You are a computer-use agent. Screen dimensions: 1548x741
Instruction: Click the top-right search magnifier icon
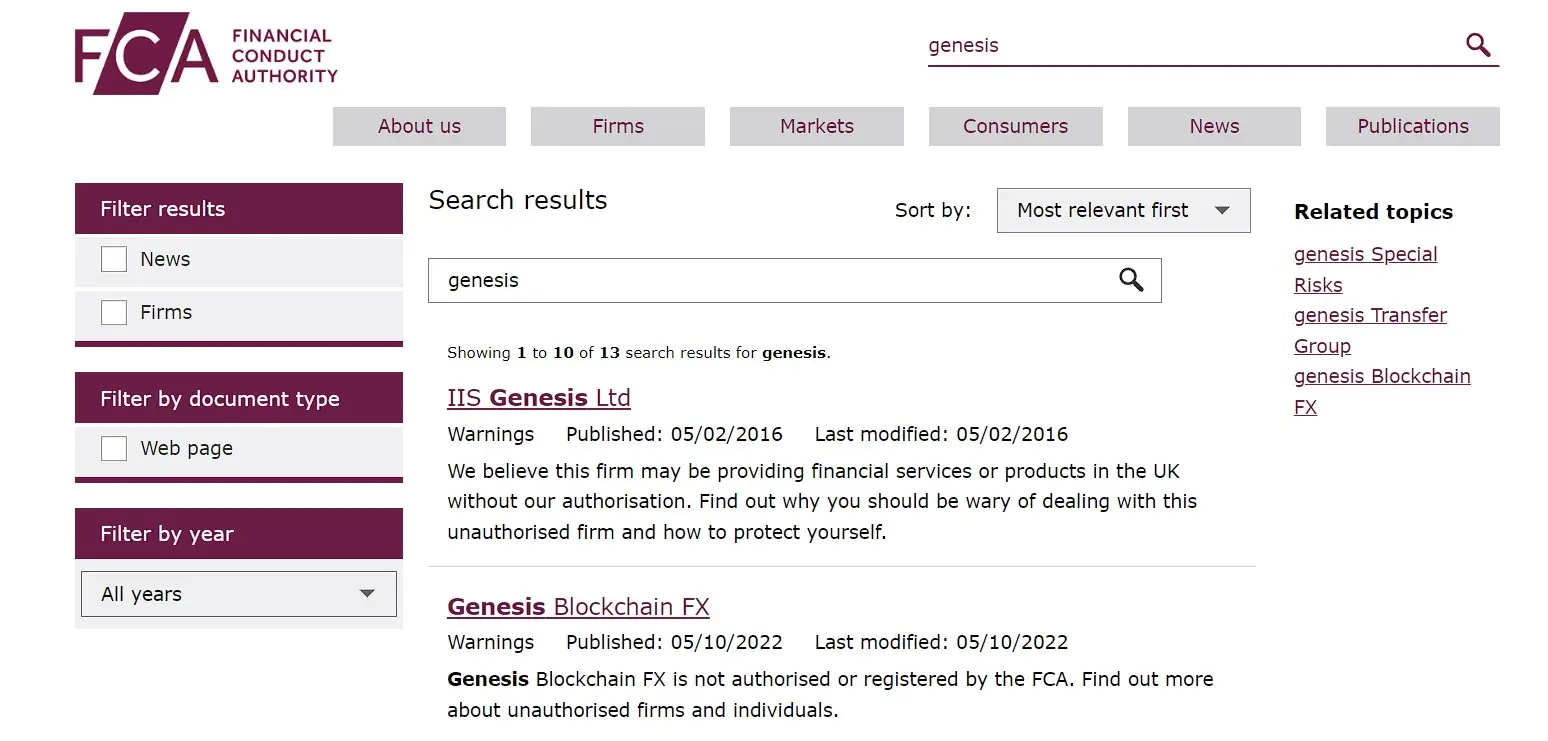(1478, 45)
